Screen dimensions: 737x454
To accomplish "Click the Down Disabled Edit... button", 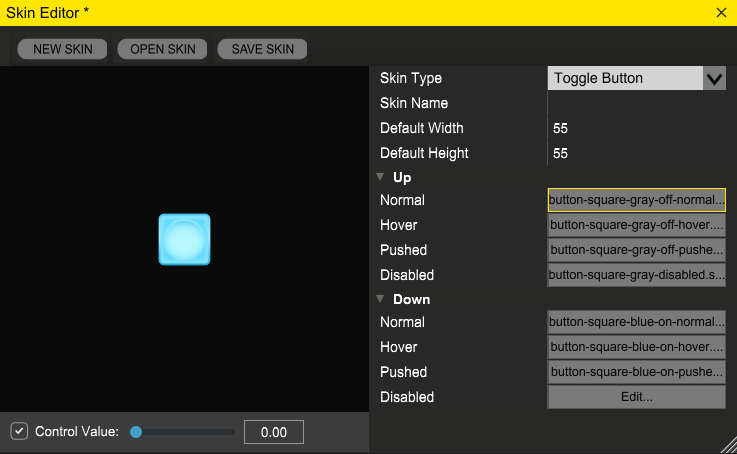I will click(x=636, y=397).
